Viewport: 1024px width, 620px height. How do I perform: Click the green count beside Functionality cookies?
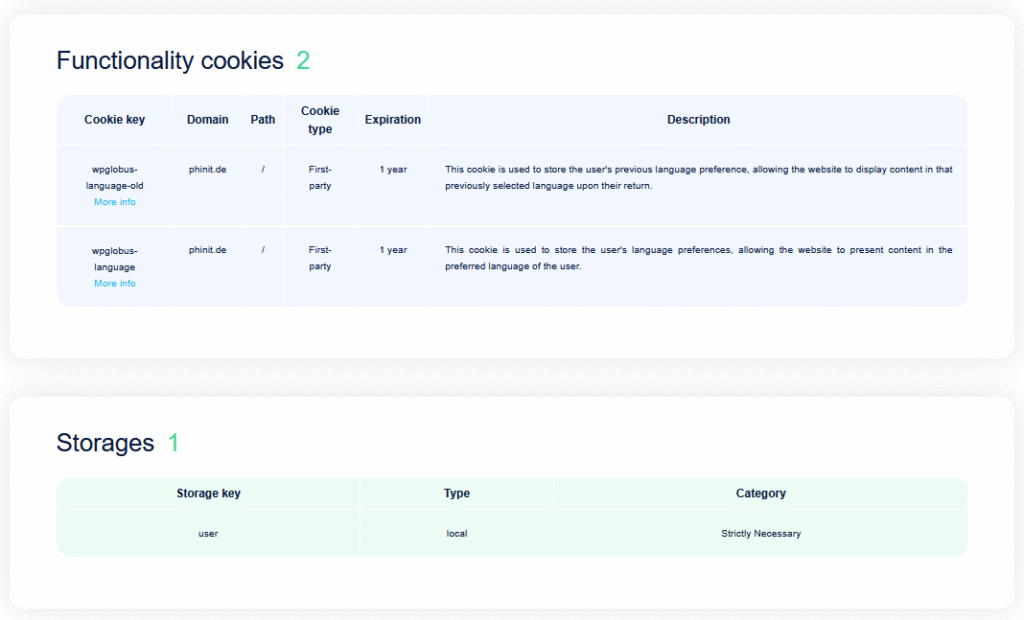[x=303, y=61]
